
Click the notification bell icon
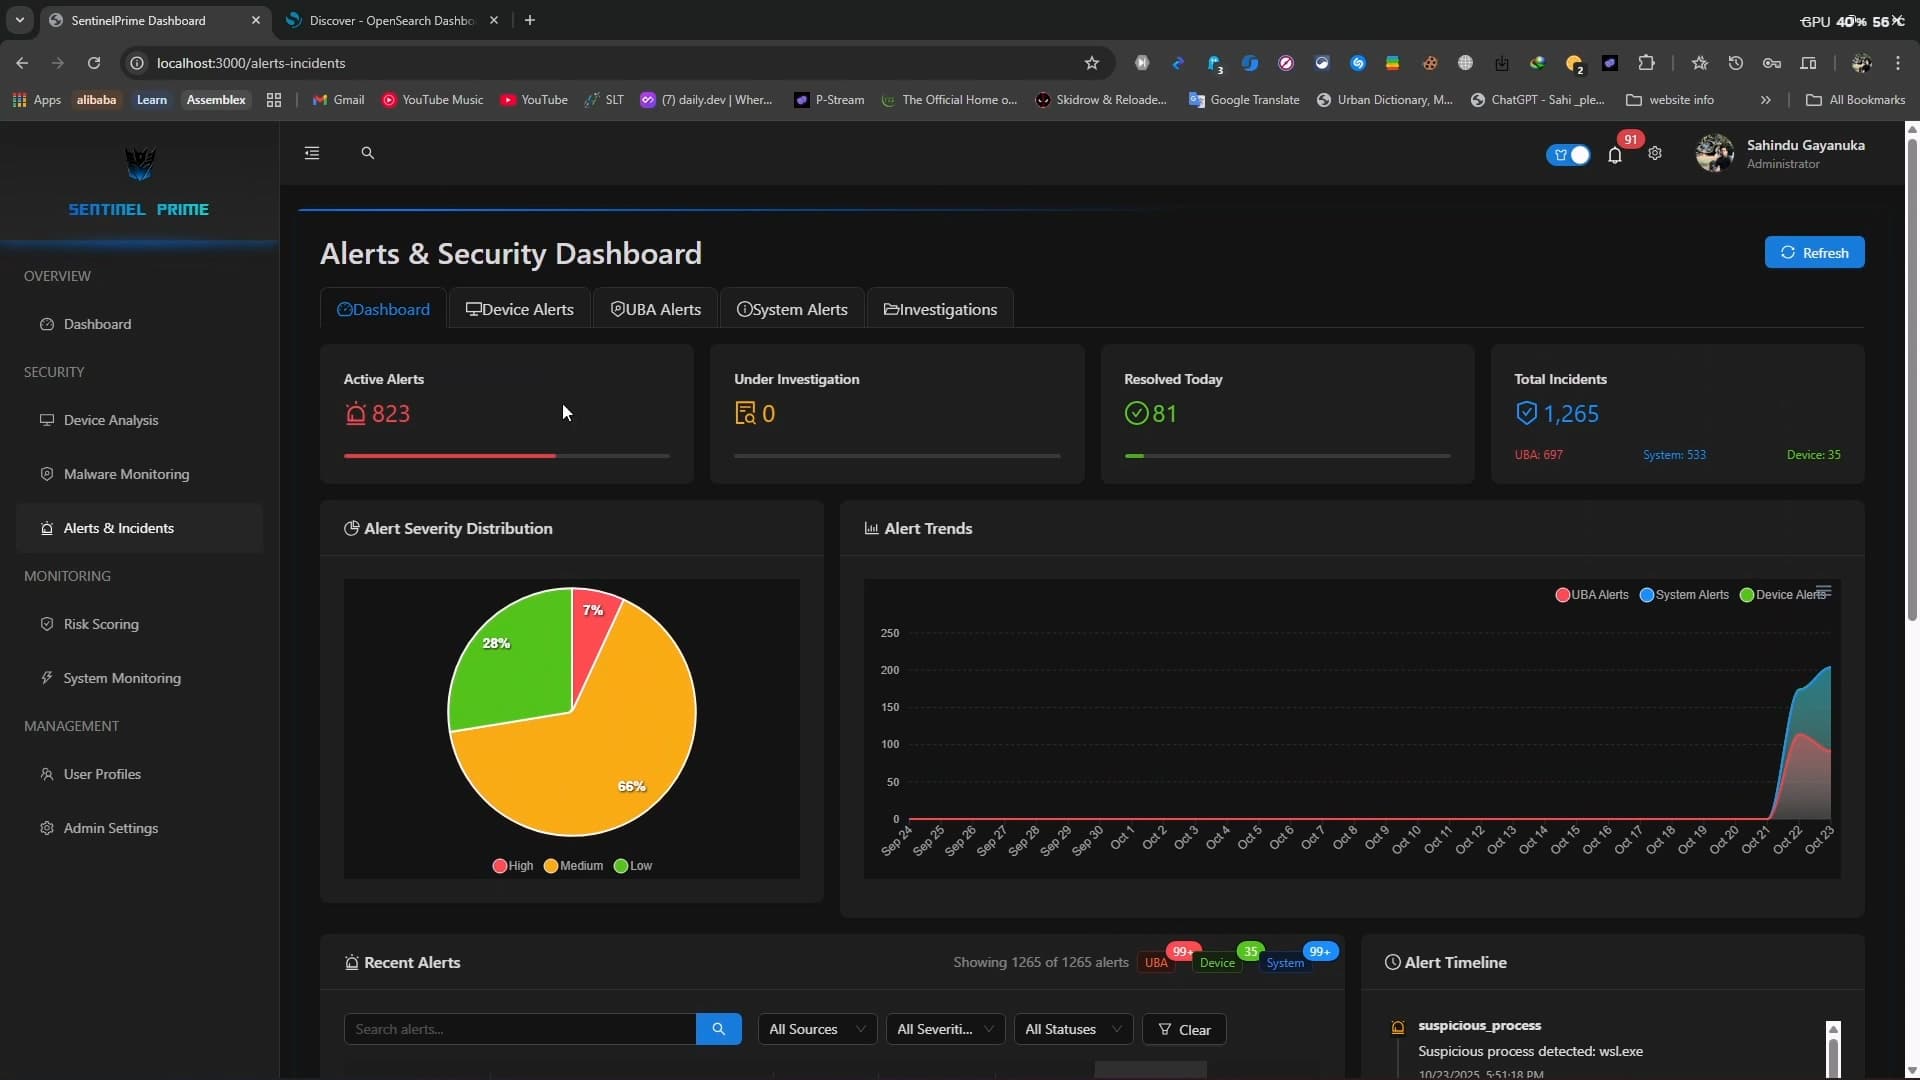click(1614, 154)
